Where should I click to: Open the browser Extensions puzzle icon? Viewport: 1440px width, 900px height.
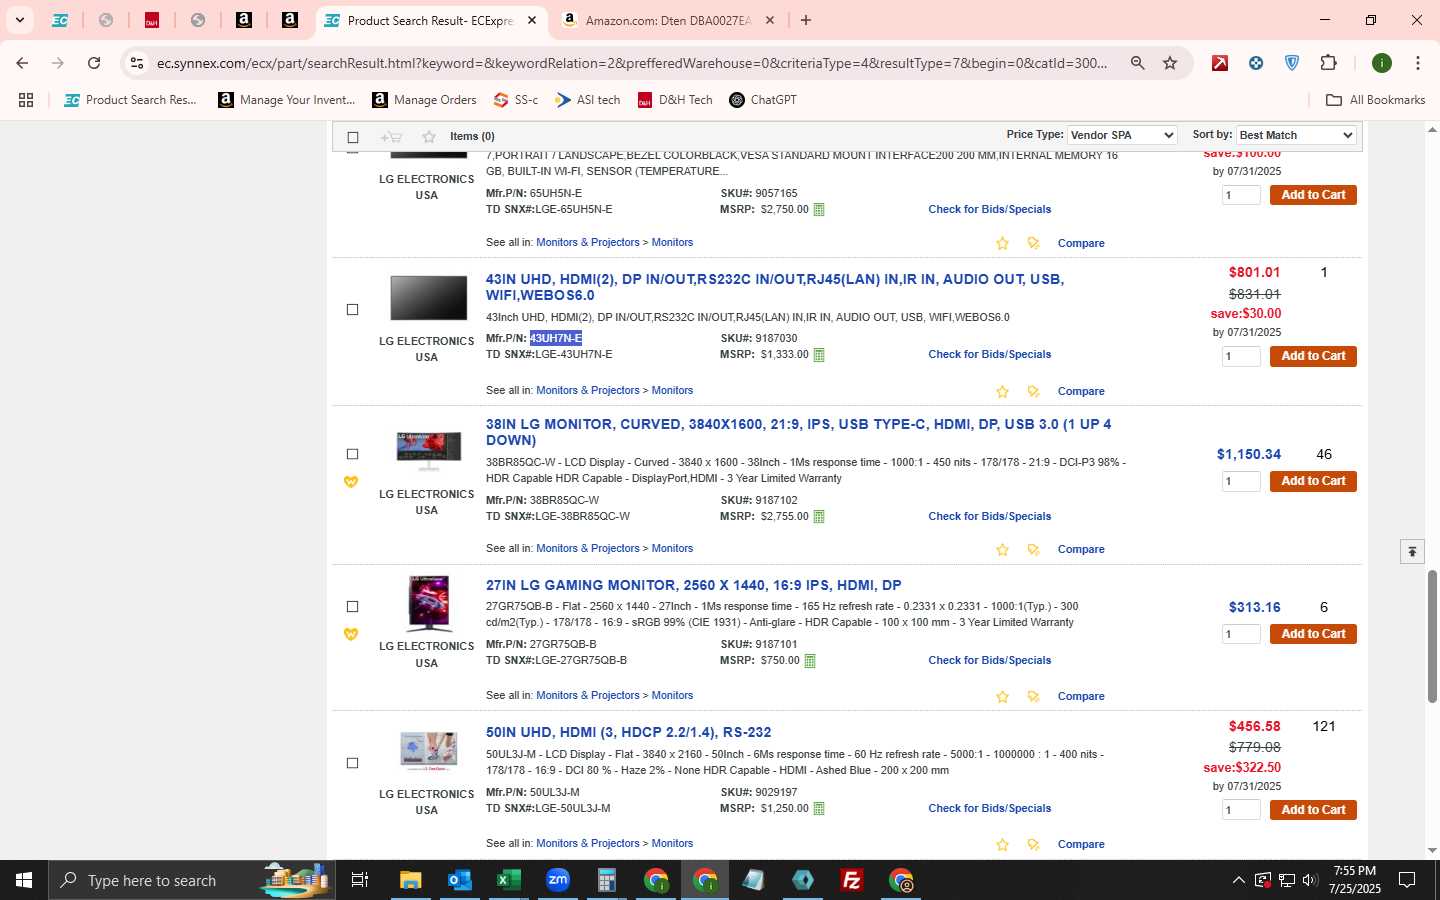[1328, 63]
